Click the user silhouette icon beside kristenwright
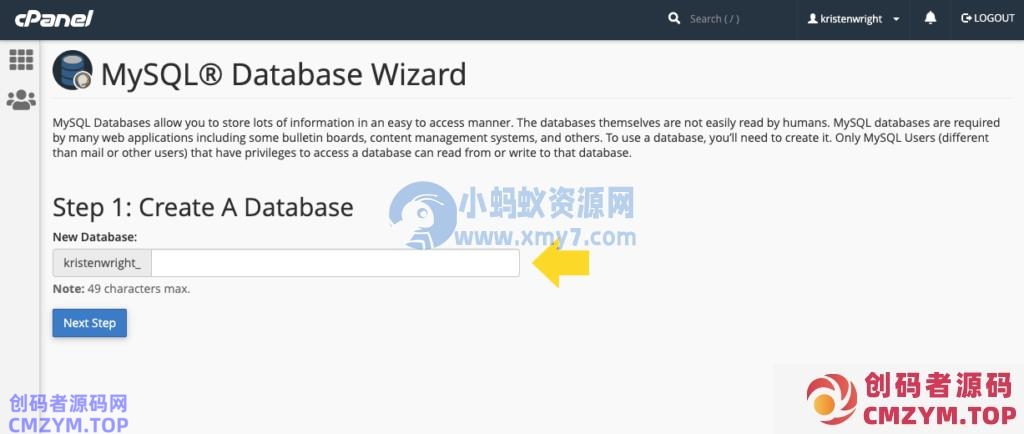Image resolution: width=1024 pixels, height=434 pixels. coord(813,19)
